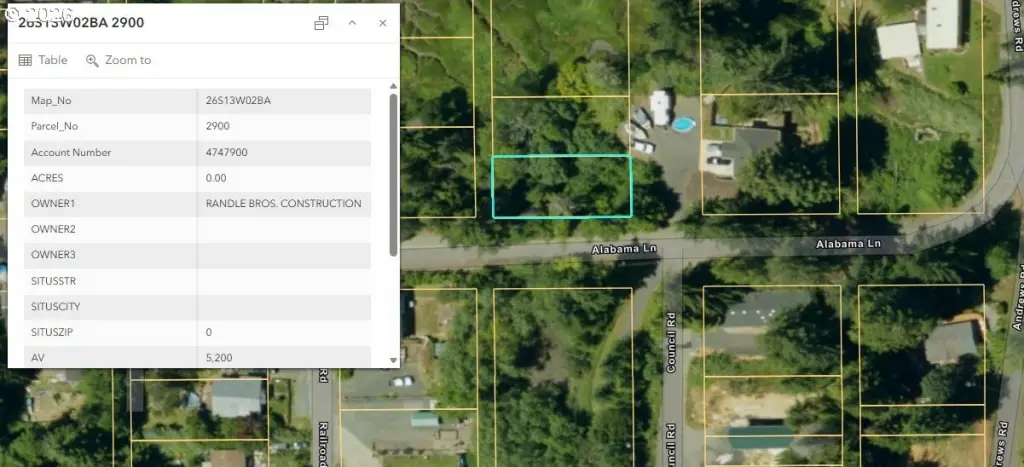The image size is (1024, 467).
Task: Click the Zoom to button
Action: 118,60
